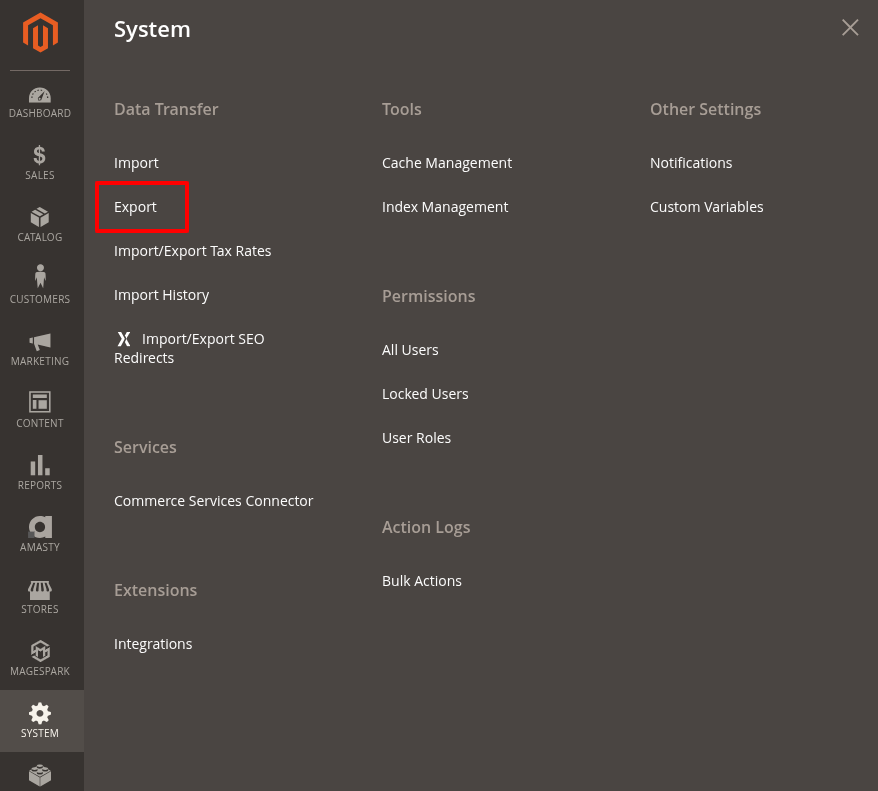Close the System menu panel
Image resolution: width=878 pixels, height=791 pixels.
pos(849,27)
